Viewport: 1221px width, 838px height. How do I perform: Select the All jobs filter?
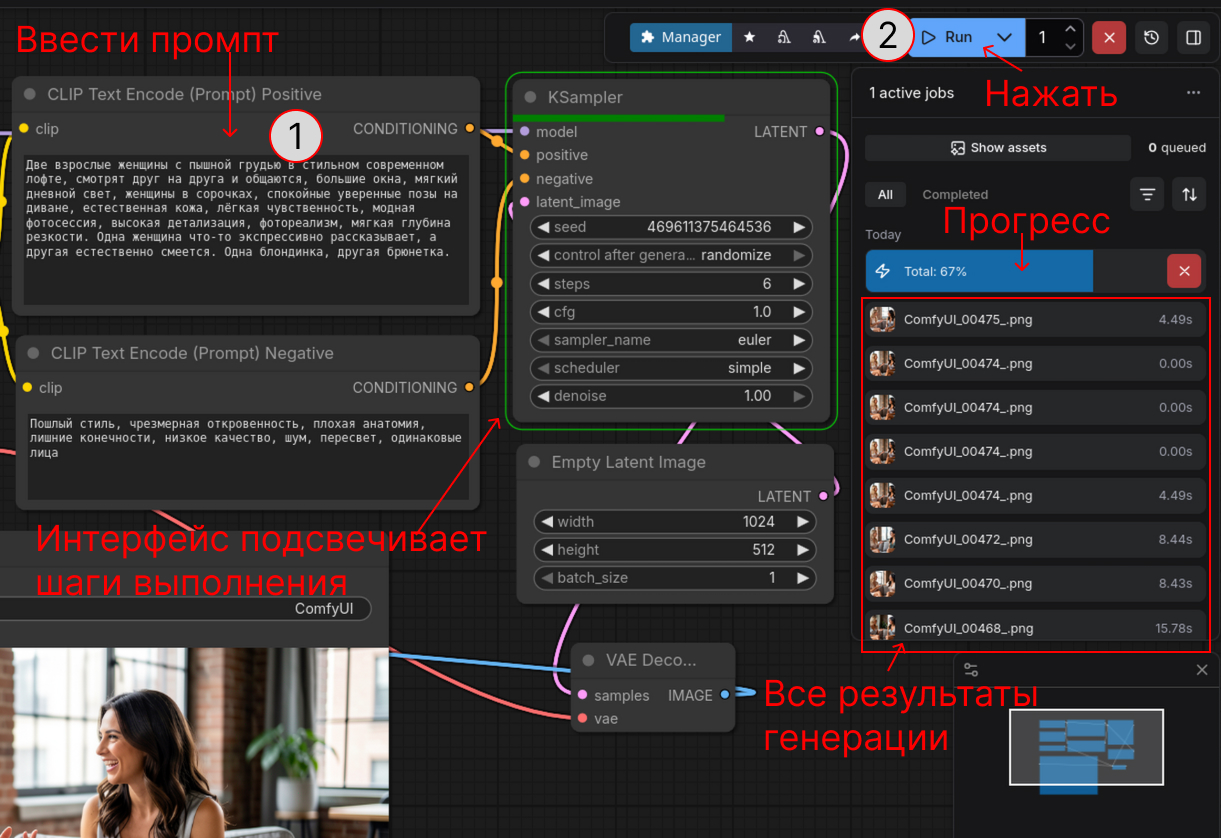tap(885, 194)
